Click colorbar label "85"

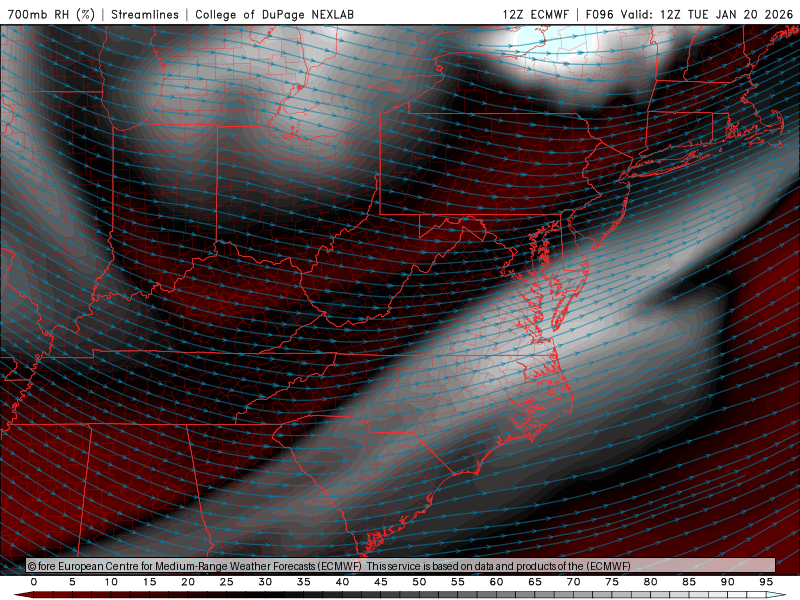(x=689, y=582)
